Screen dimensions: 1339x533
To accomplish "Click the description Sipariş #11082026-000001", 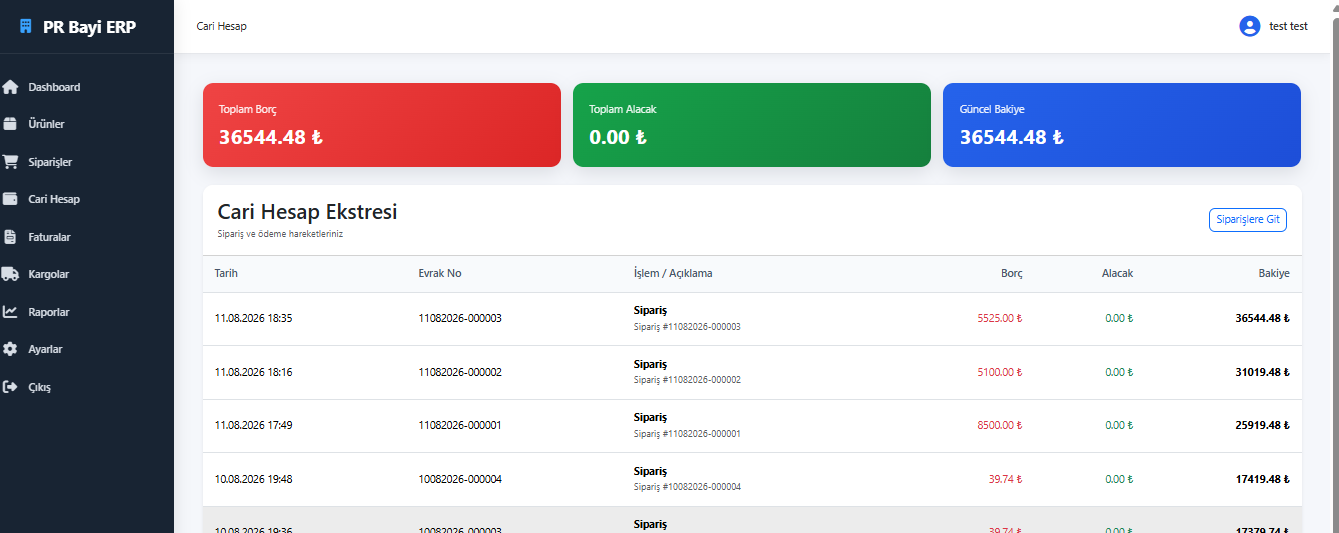I will (x=687, y=434).
